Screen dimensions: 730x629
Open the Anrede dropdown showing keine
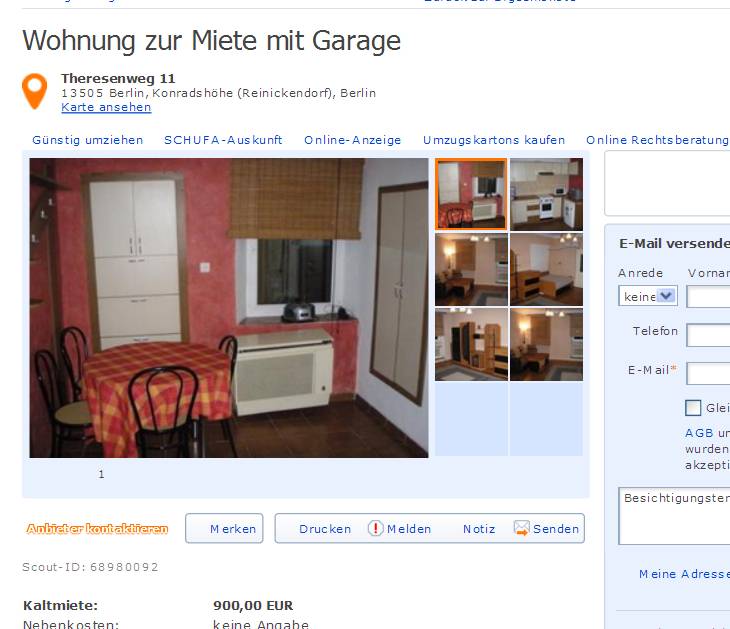pyautogui.click(x=648, y=296)
